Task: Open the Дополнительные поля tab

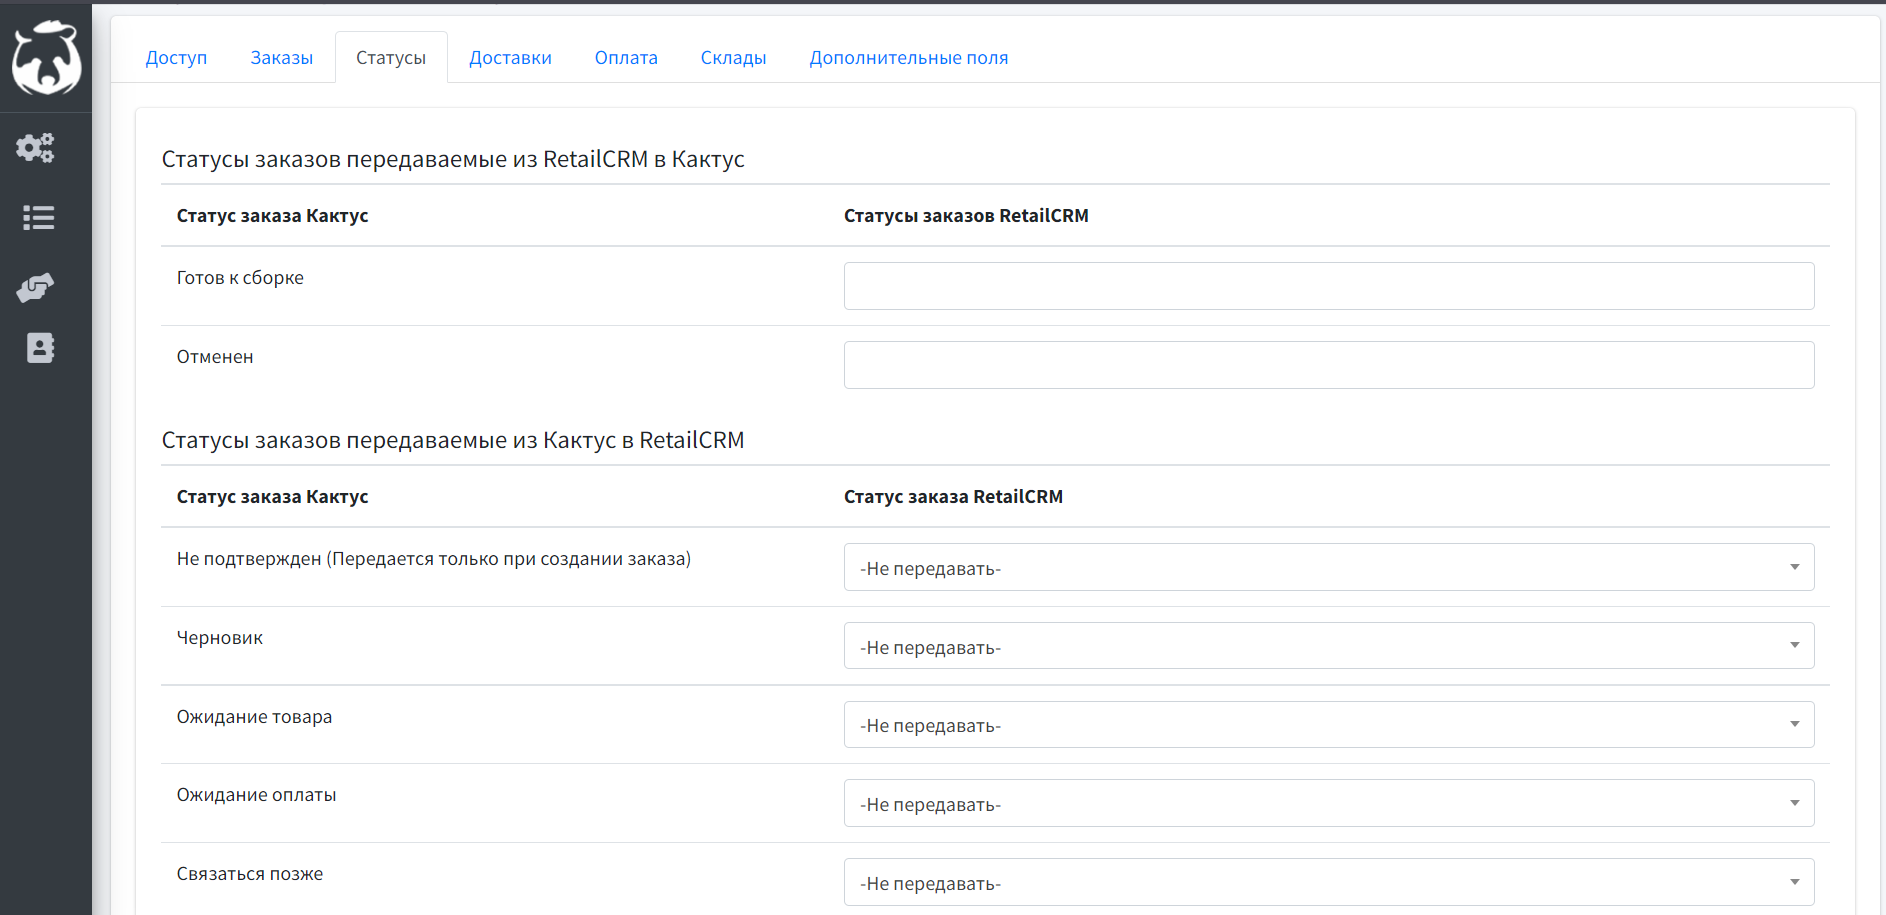Action: point(909,58)
